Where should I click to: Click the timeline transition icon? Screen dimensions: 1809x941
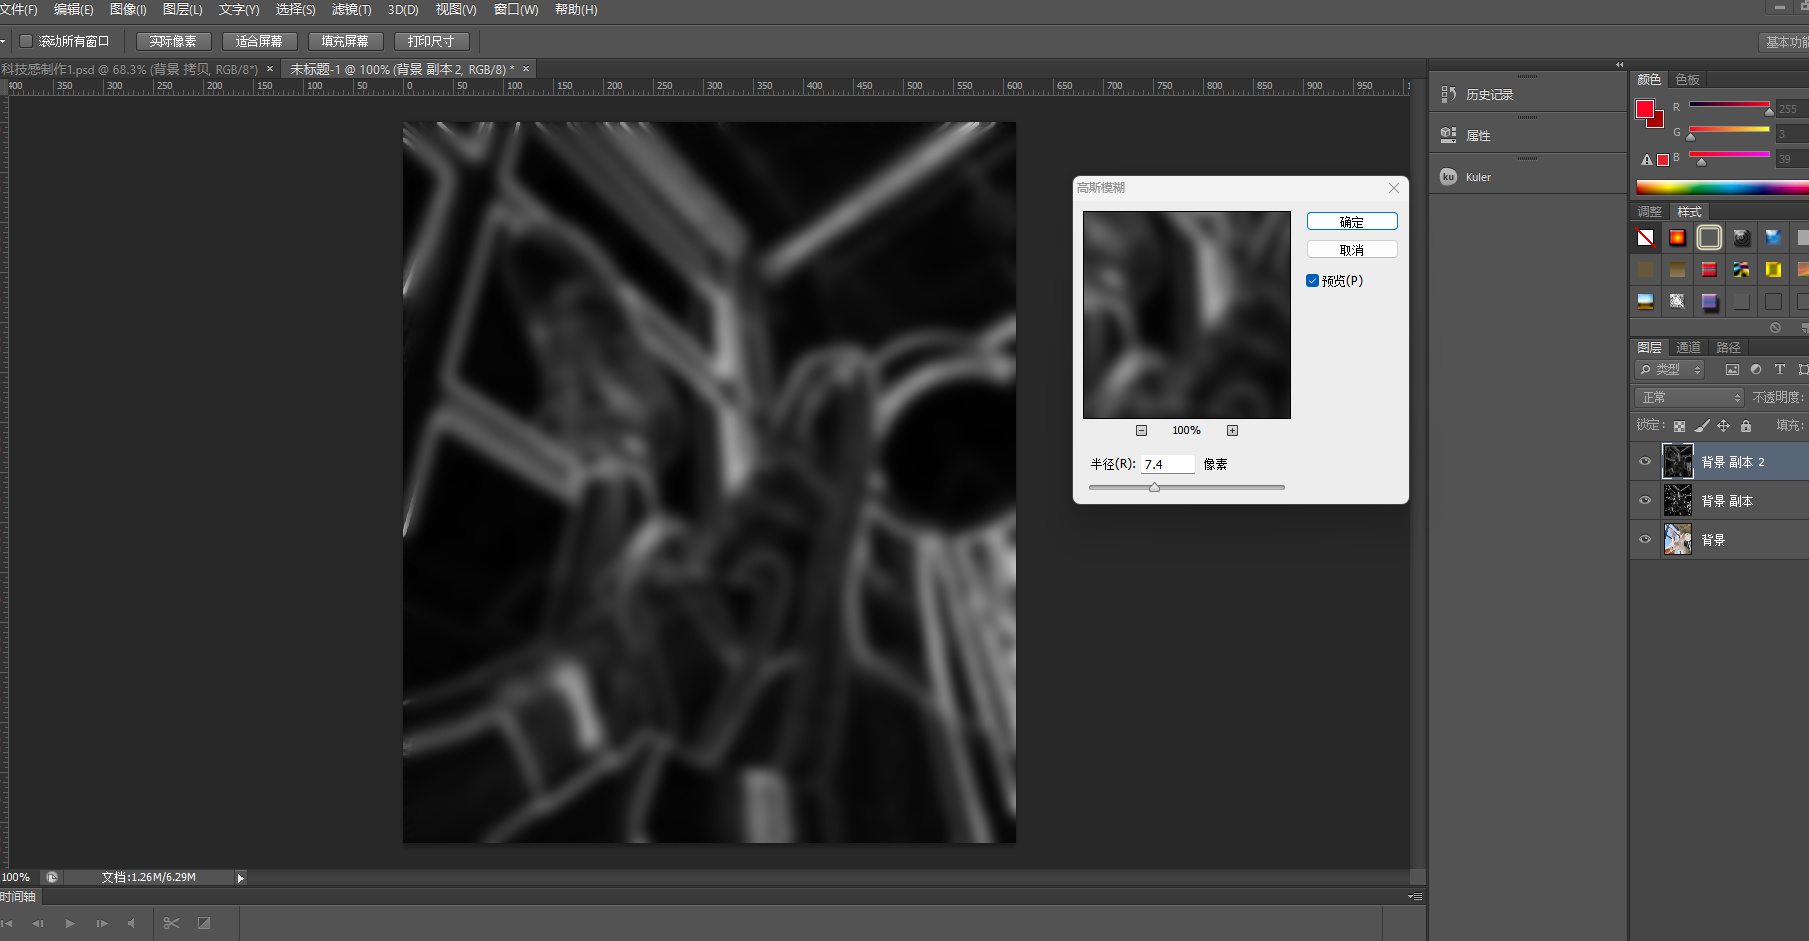coord(204,924)
